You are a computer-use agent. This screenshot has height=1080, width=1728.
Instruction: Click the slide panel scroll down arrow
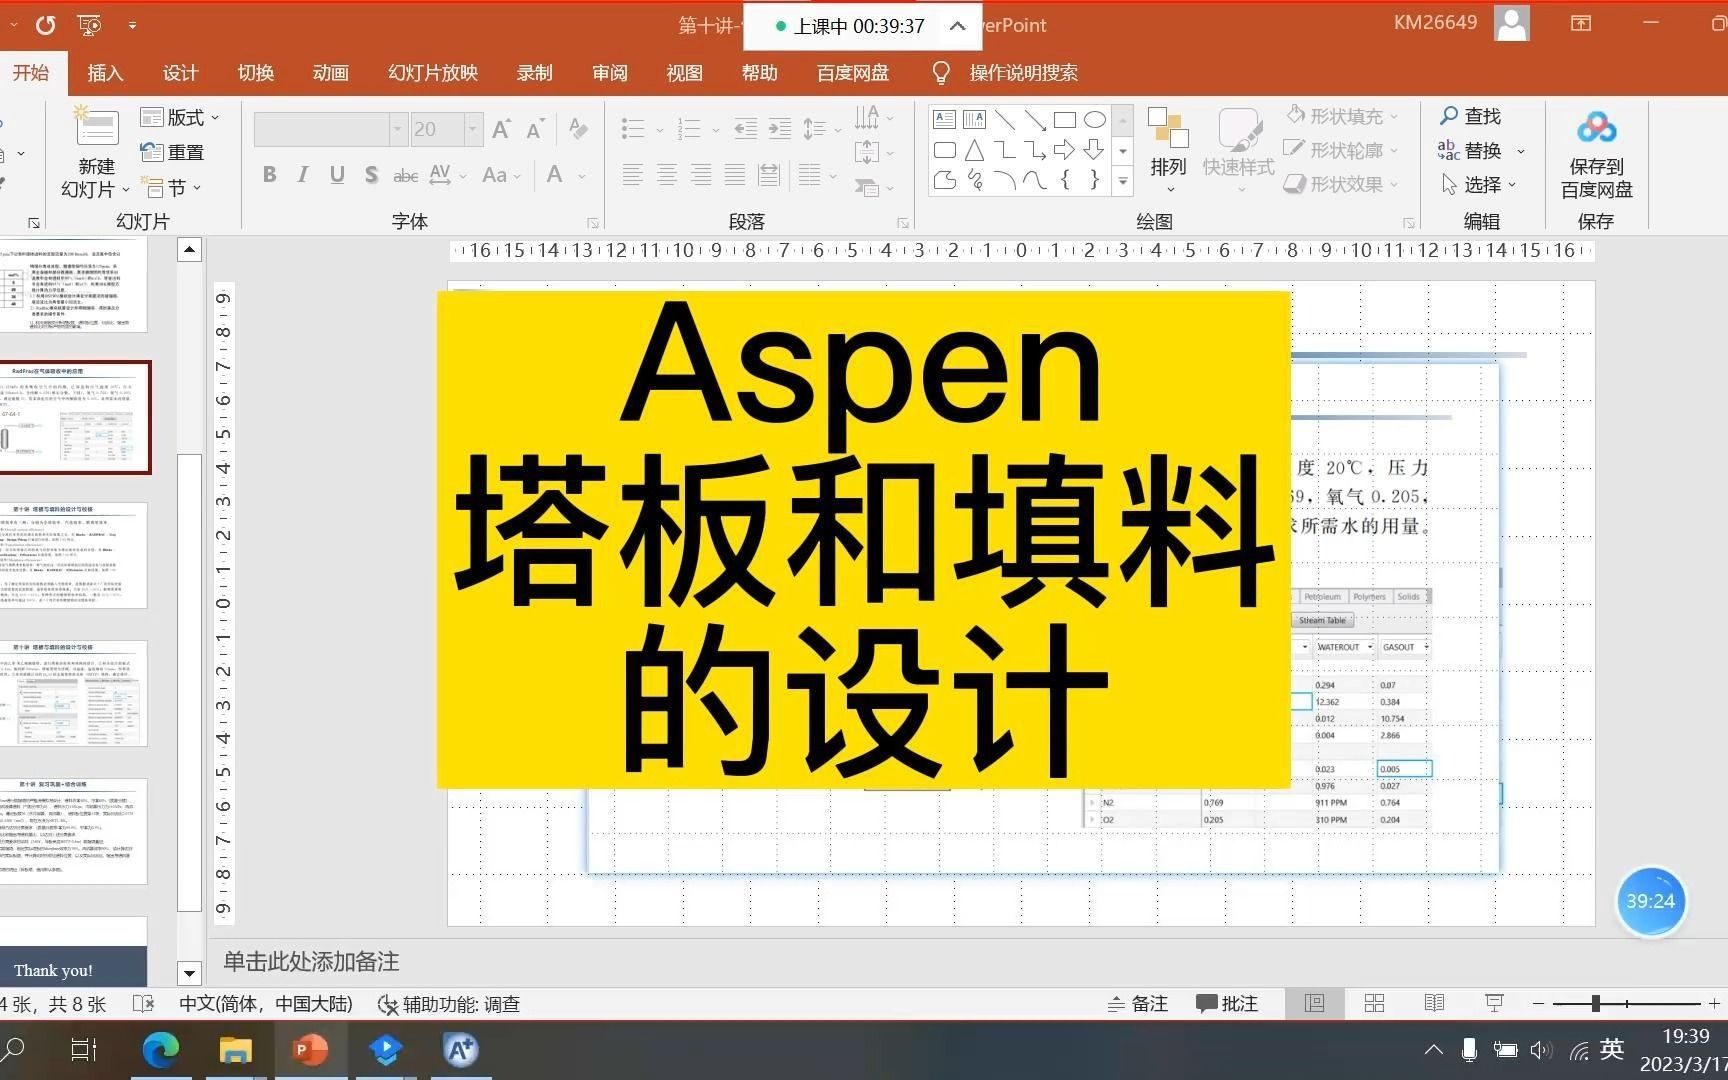click(189, 972)
